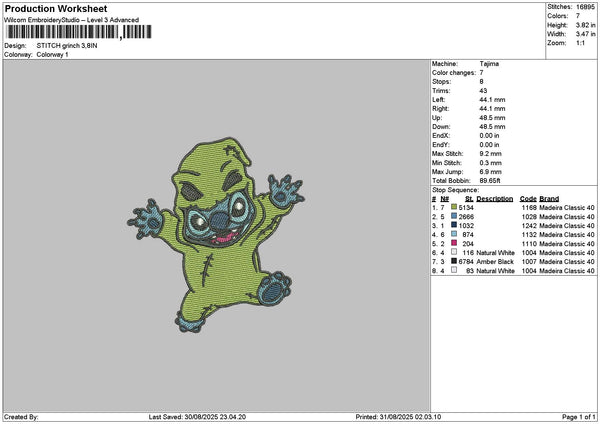Click the Left value 44.1 mm

coord(492,100)
